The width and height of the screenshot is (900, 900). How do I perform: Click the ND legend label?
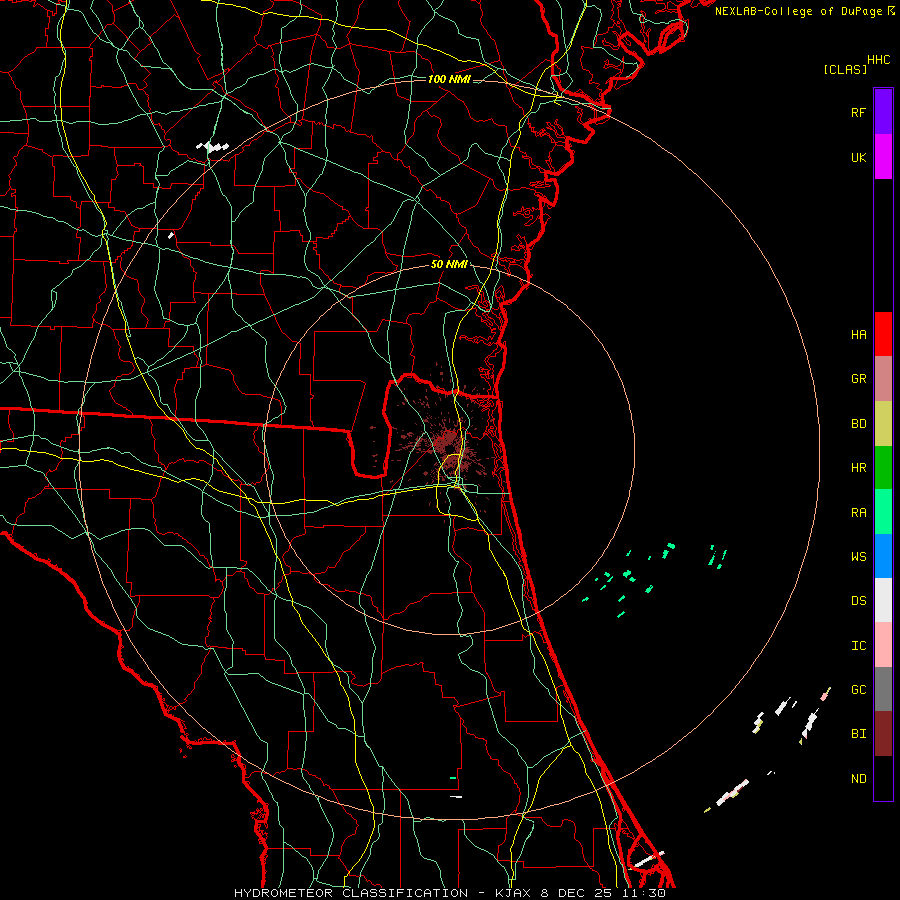coord(858,779)
